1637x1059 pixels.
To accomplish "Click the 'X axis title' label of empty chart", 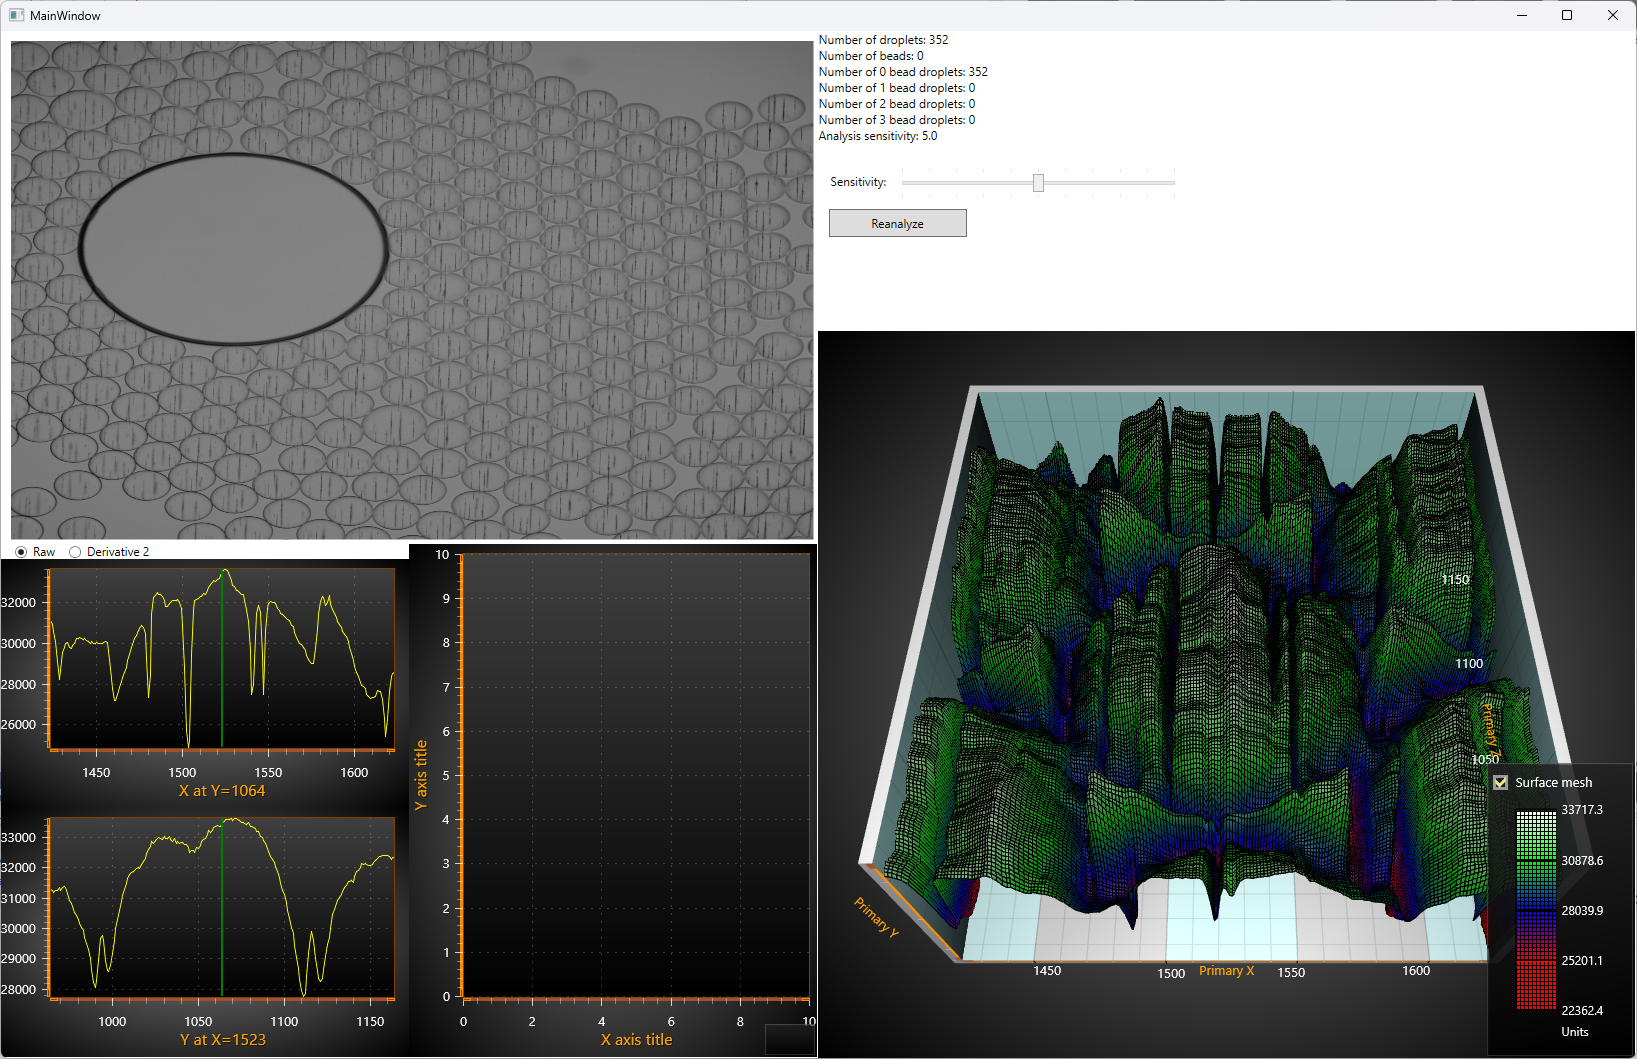I will click(636, 1040).
